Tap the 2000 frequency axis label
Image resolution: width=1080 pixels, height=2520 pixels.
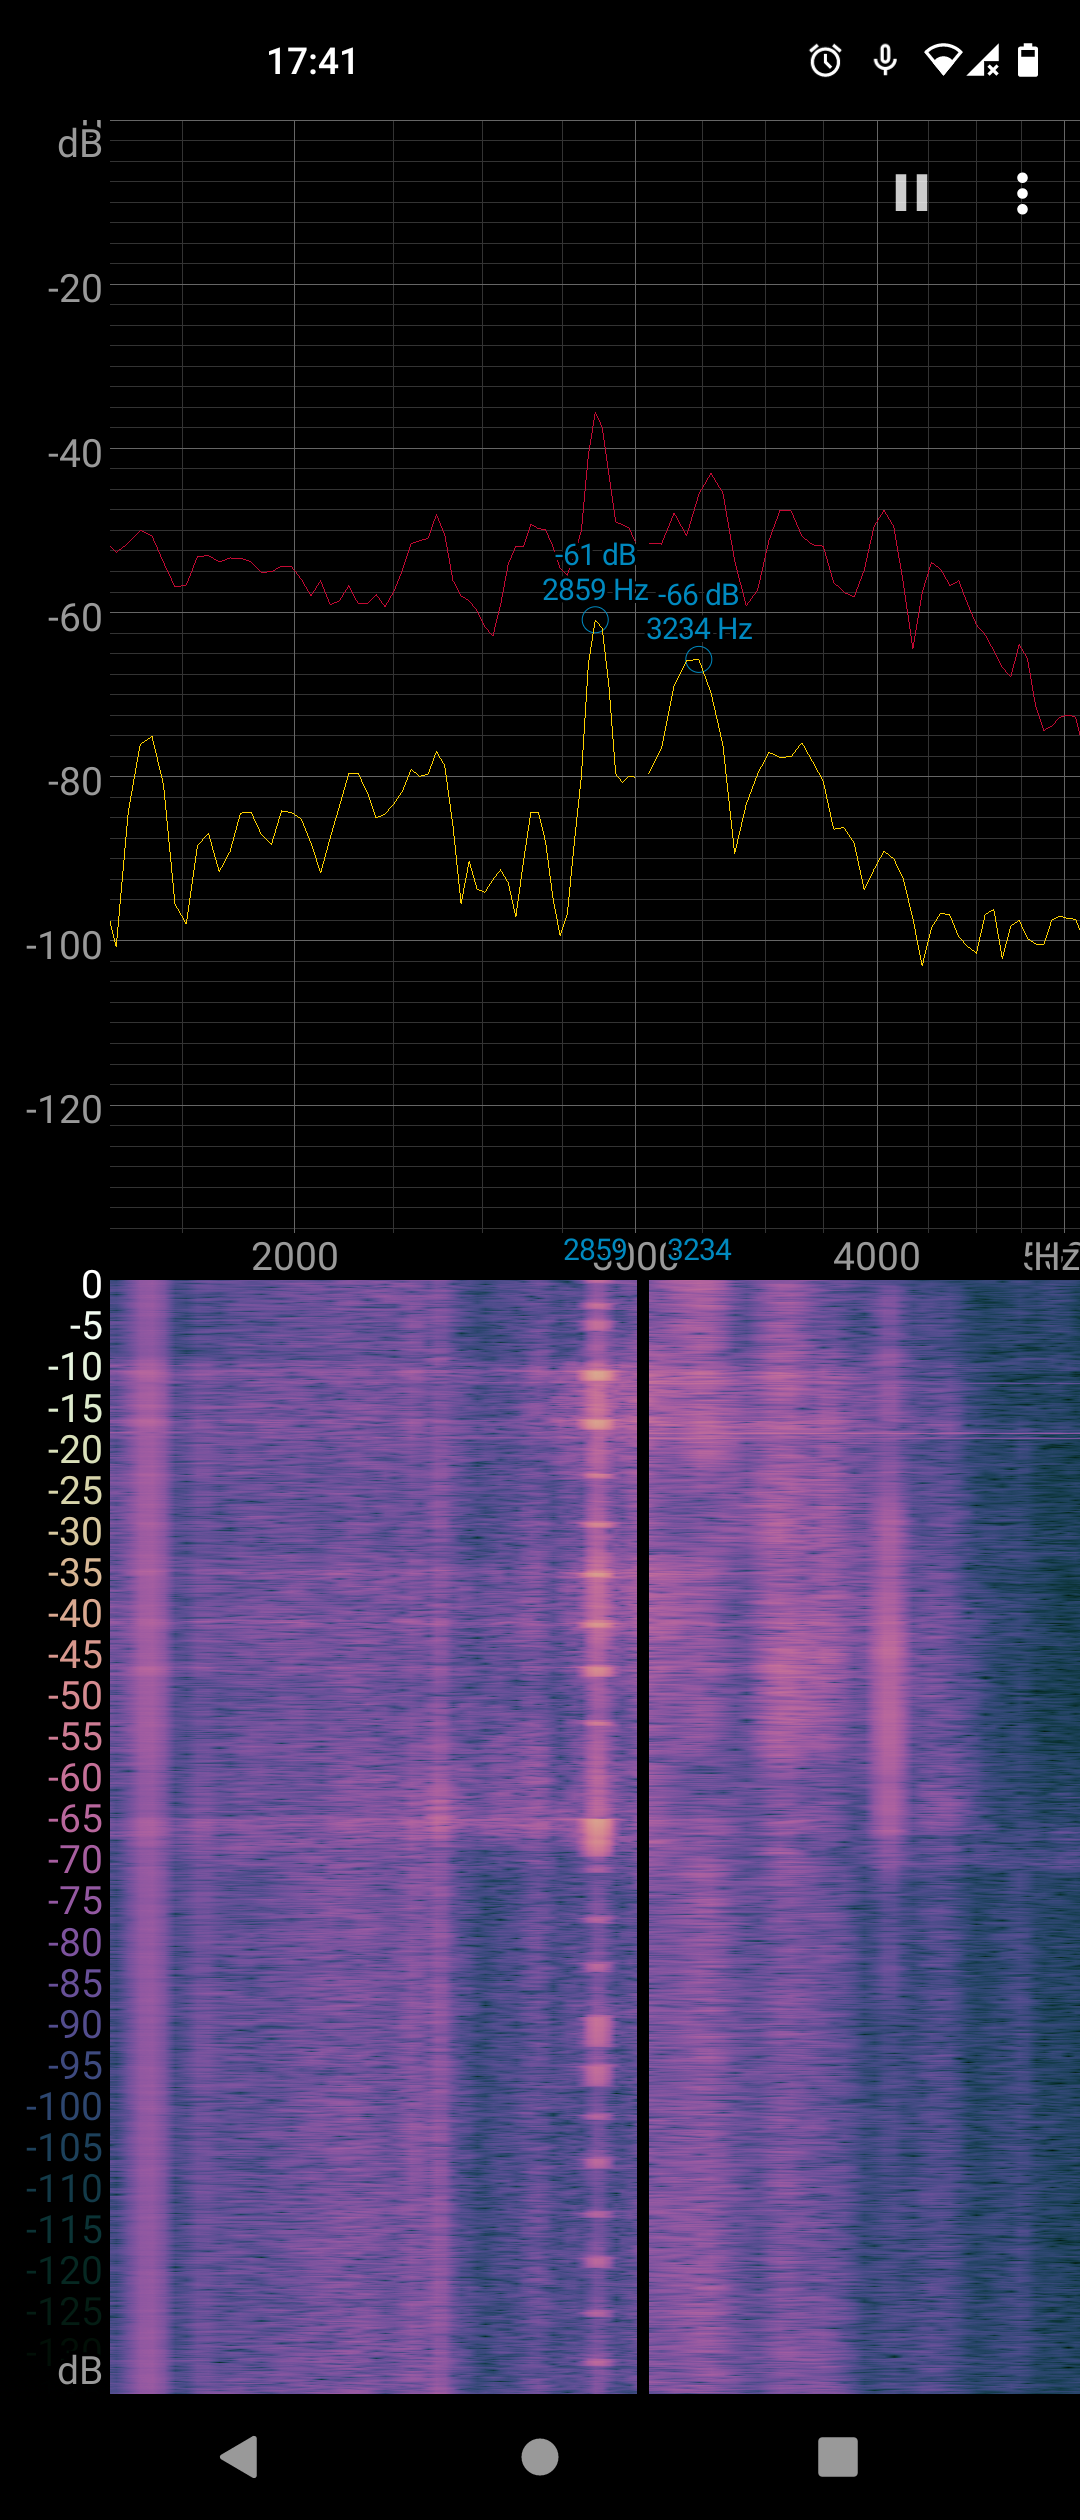[294, 1257]
